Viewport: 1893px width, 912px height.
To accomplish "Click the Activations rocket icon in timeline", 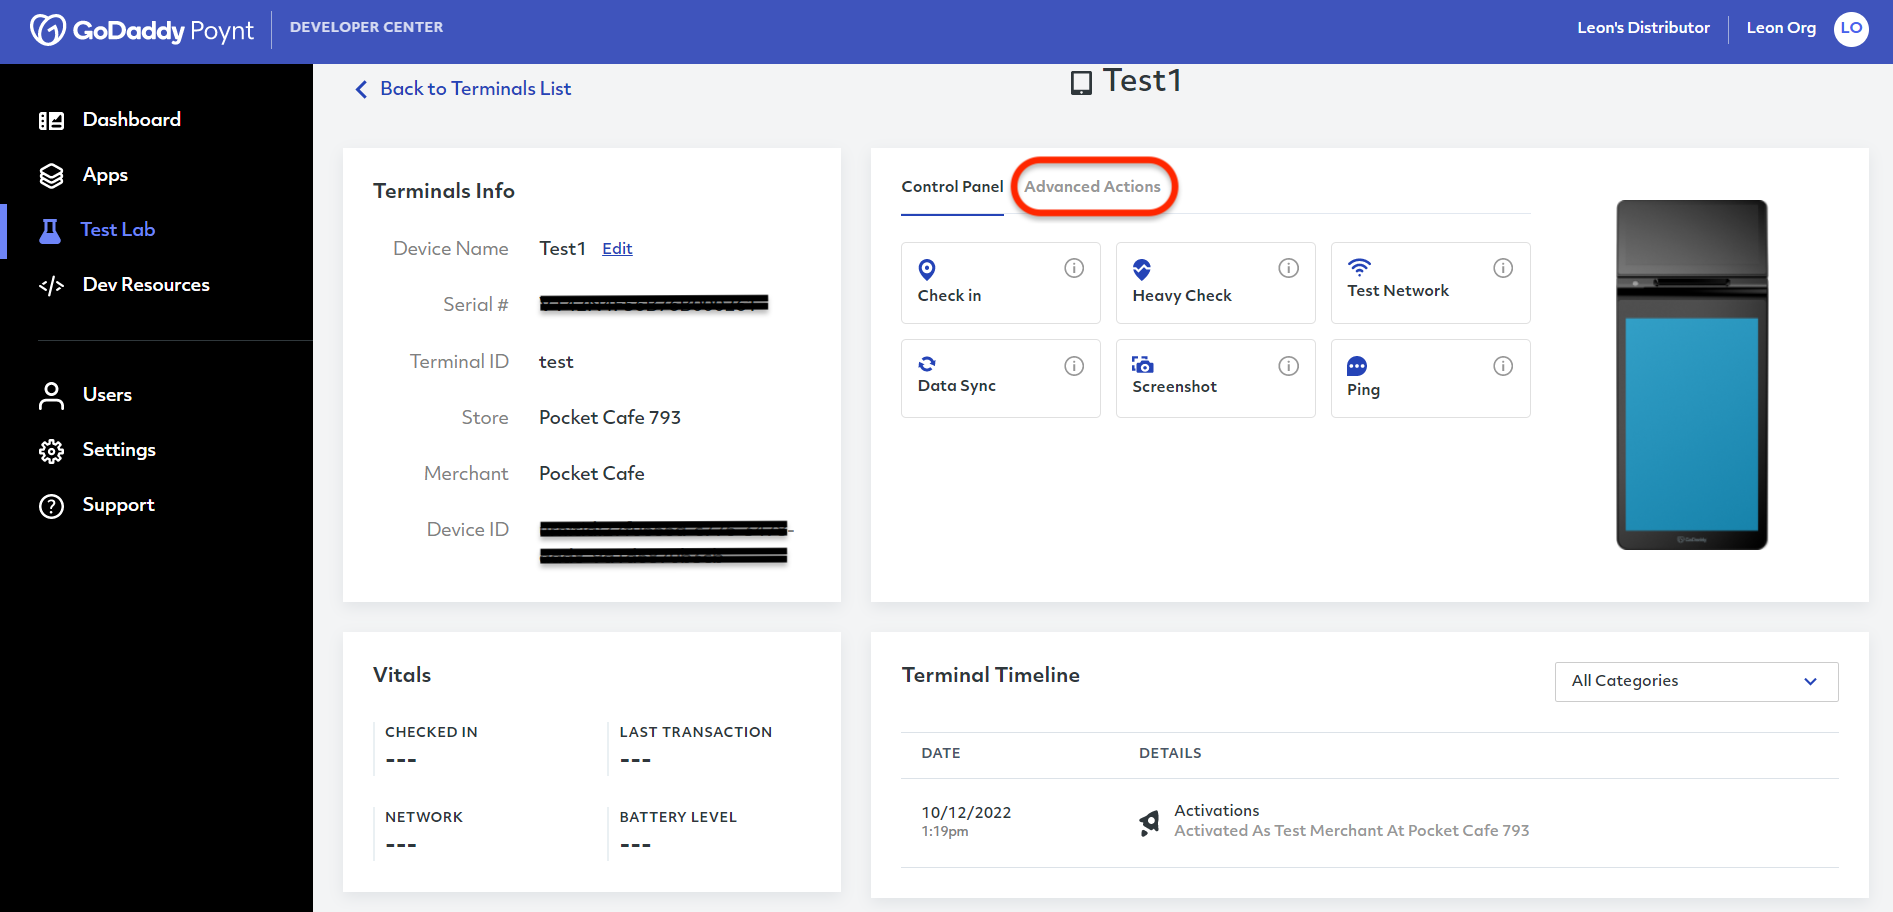I will coord(1149,823).
